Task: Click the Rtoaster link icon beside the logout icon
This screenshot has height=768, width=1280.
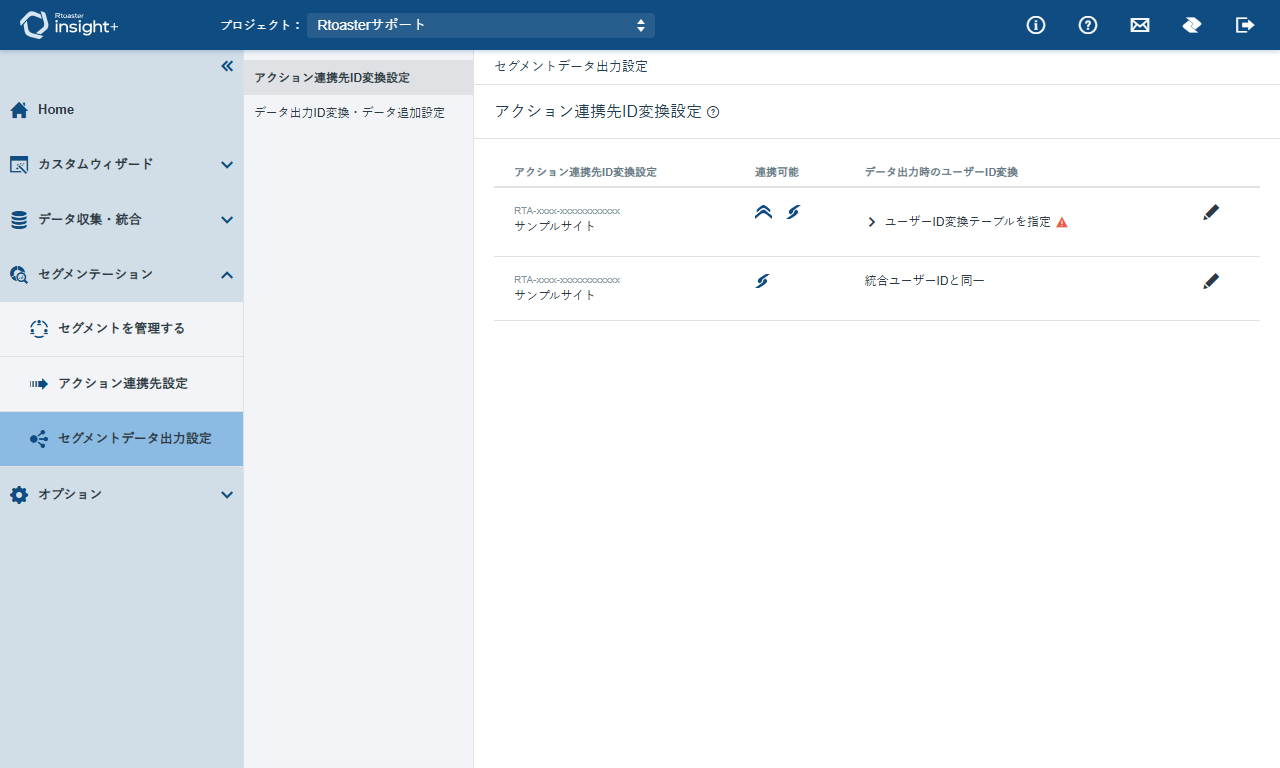Action: [1192, 25]
